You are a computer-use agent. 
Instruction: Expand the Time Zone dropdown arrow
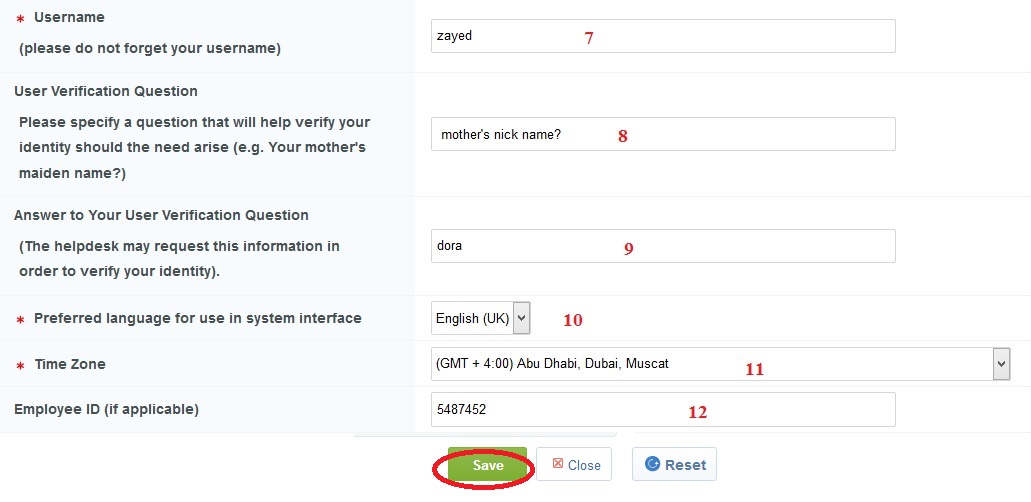(1001, 364)
